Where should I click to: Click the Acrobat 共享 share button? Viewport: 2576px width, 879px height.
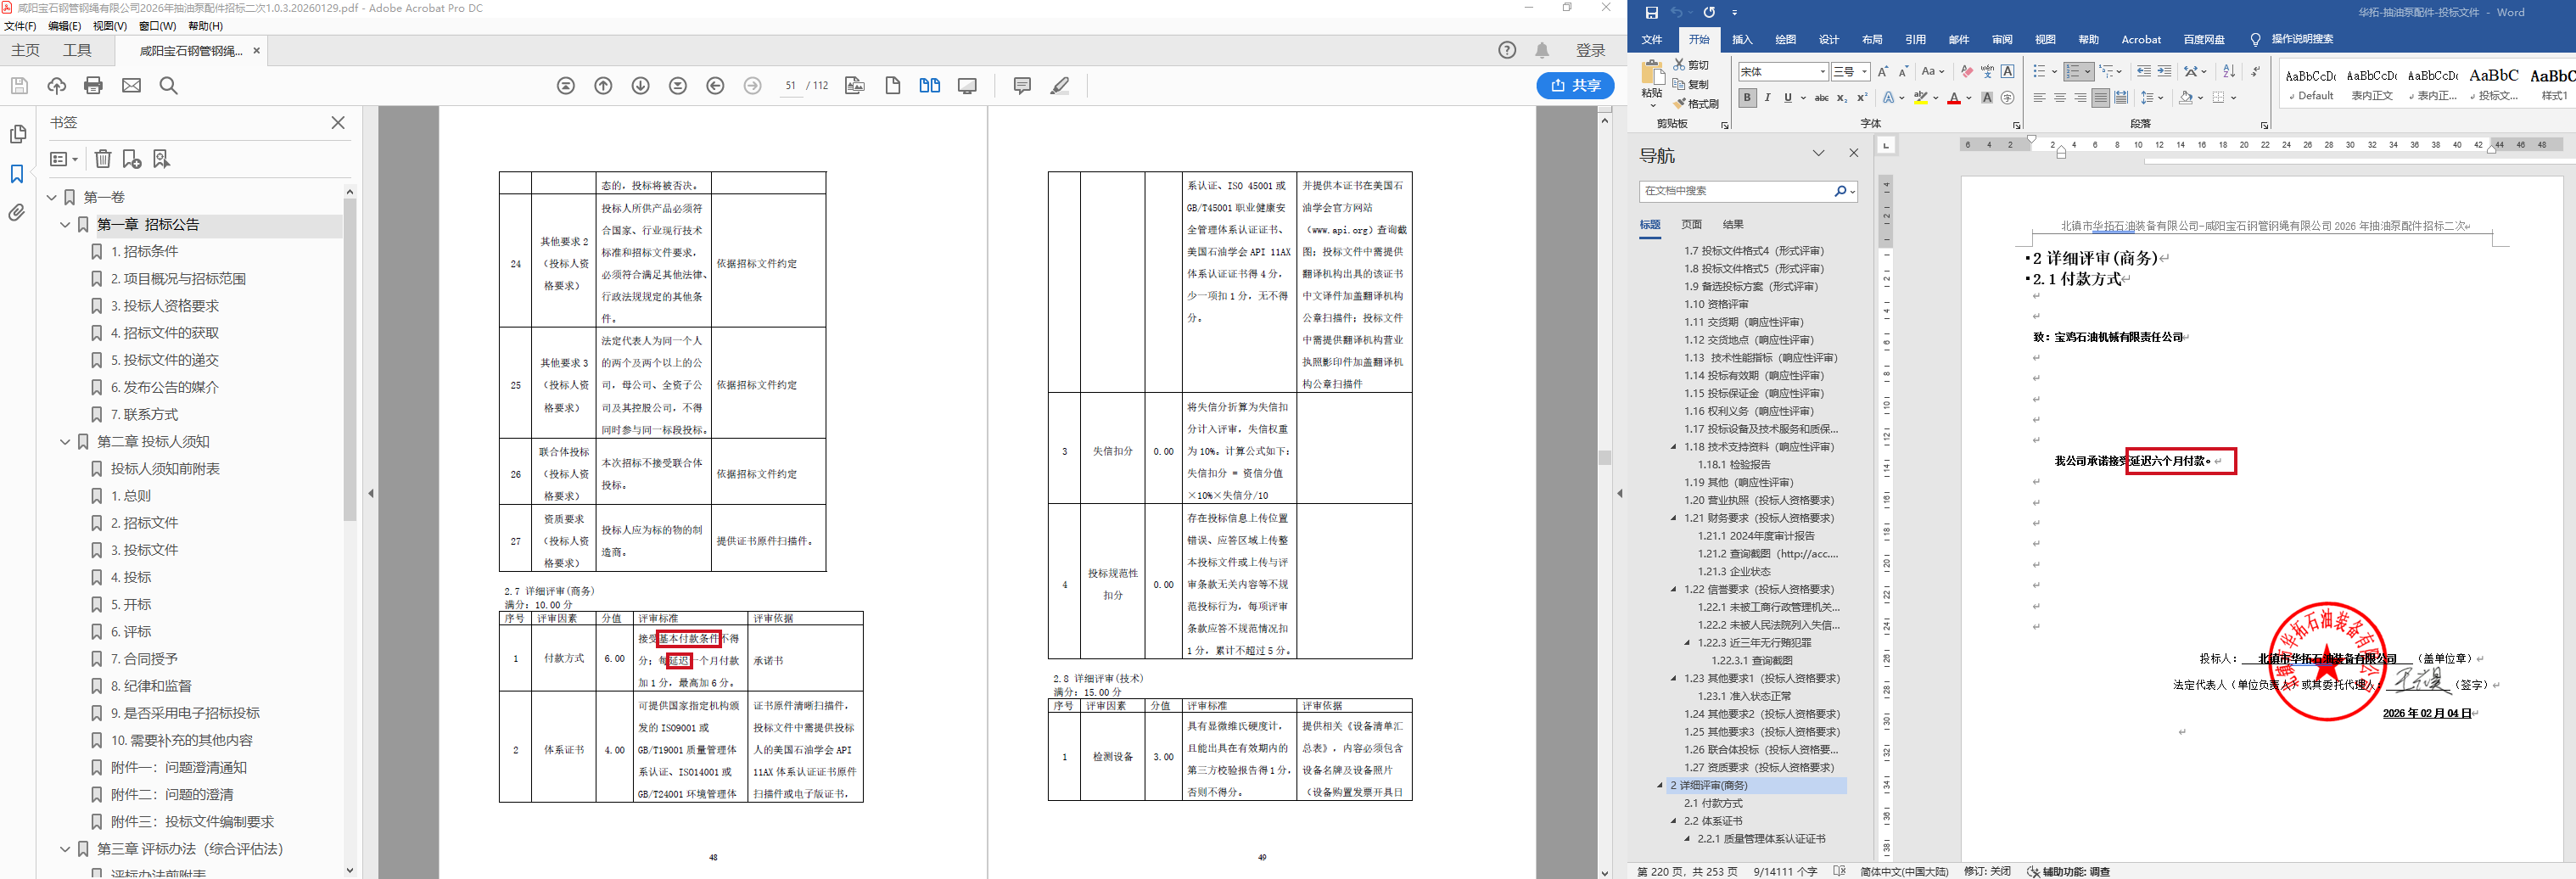(1575, 86)
